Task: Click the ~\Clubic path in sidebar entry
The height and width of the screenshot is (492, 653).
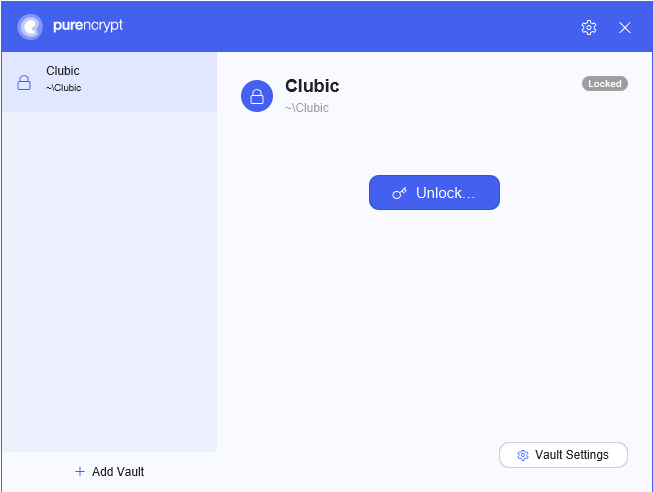Action: tap(63, 88)
